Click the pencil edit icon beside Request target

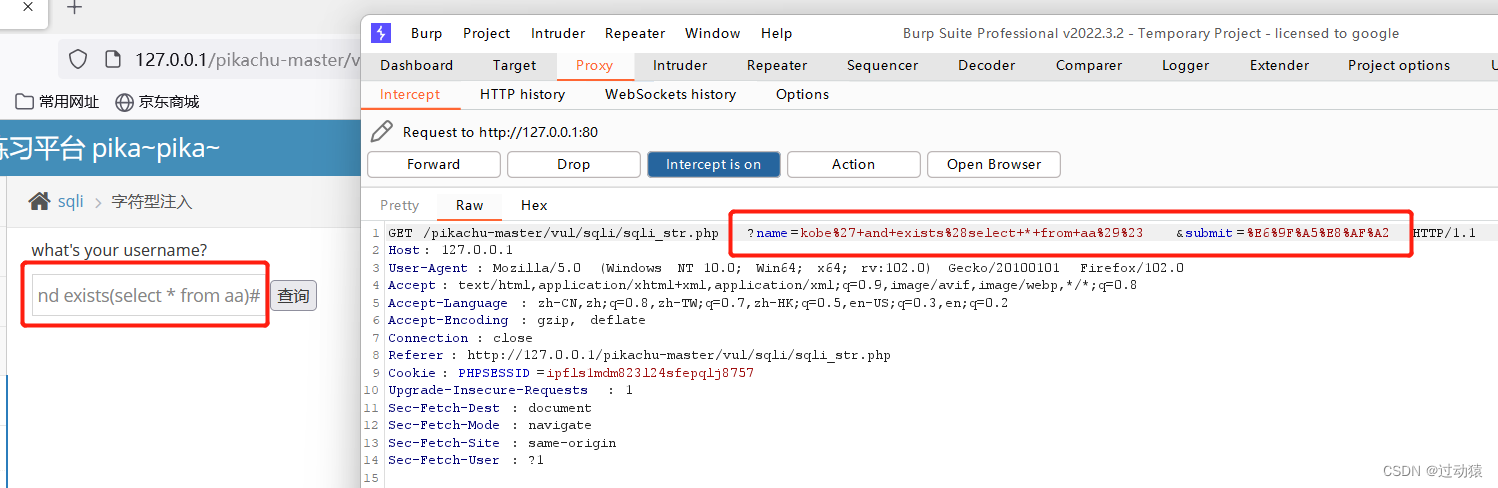pos(382,131)
